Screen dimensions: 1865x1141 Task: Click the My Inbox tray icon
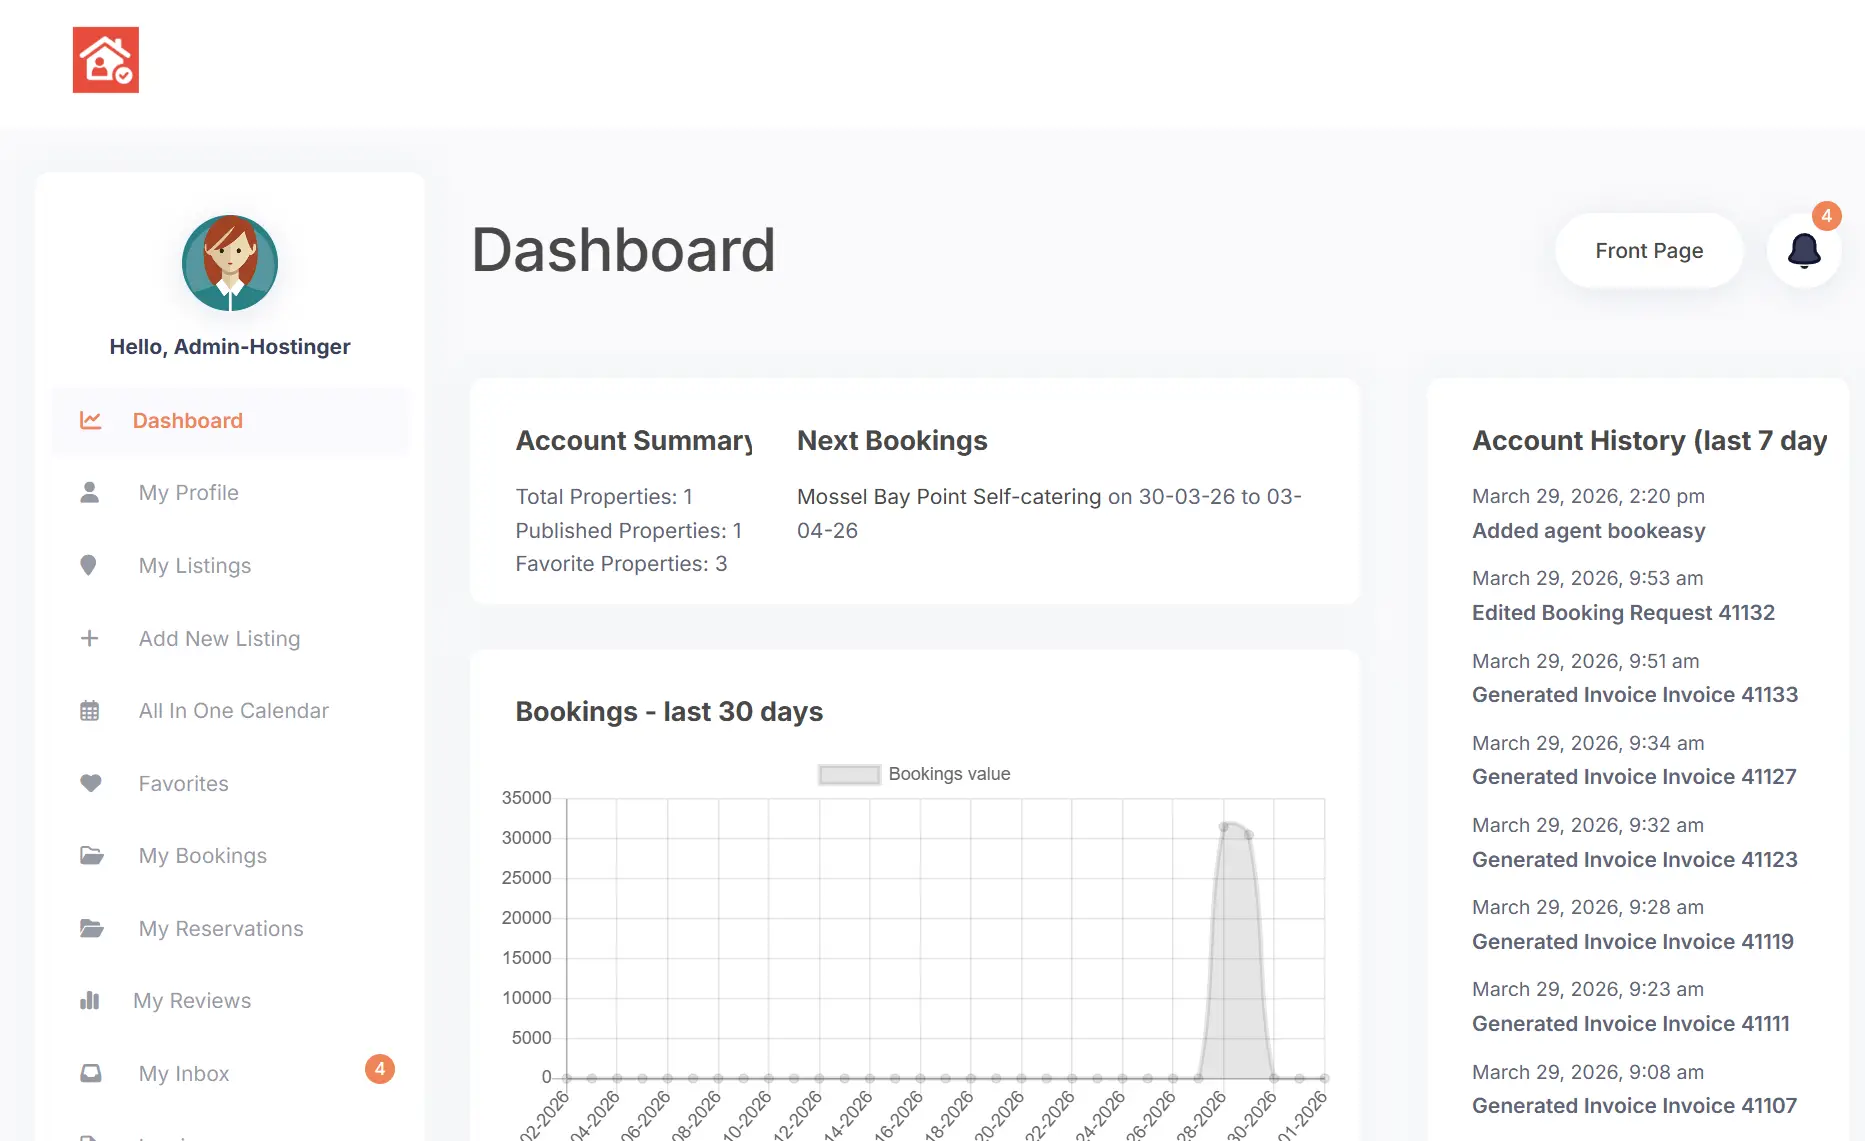click(90, 1073)
